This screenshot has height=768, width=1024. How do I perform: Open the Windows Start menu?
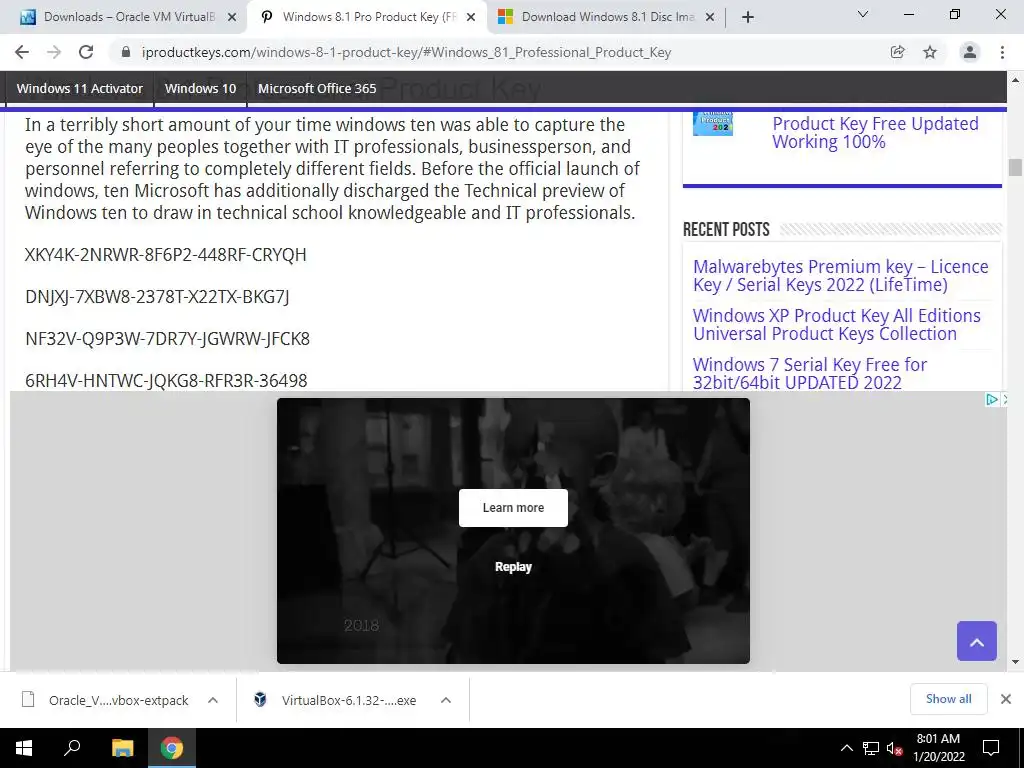coord(24,748)
